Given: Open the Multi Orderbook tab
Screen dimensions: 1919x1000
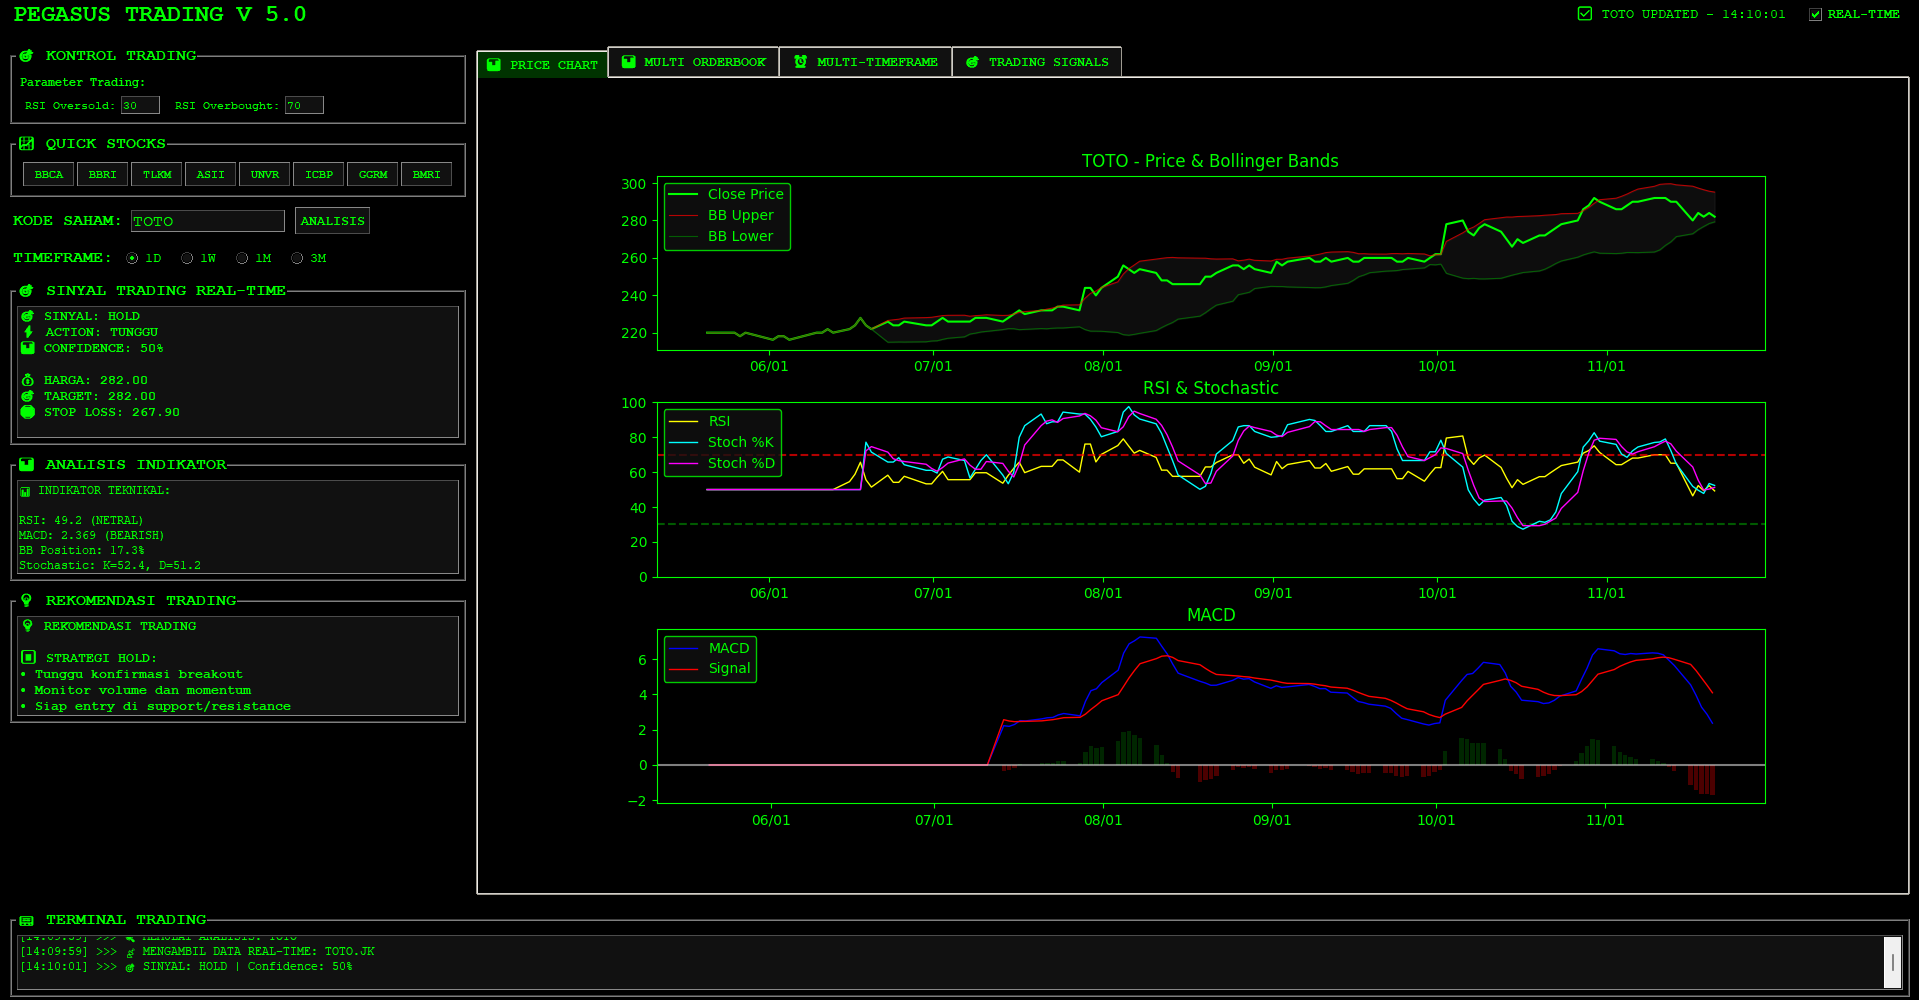Looking at the screenshot, I should [694, 62].
